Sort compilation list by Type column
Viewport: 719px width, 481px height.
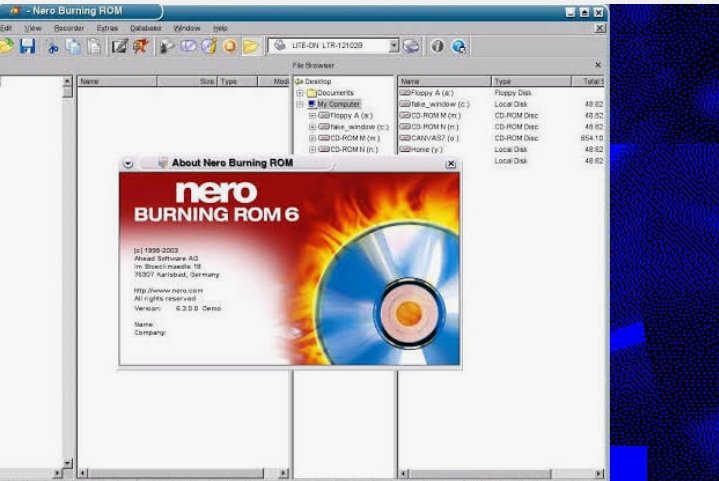pyautogui.click(x=238, y=81)
